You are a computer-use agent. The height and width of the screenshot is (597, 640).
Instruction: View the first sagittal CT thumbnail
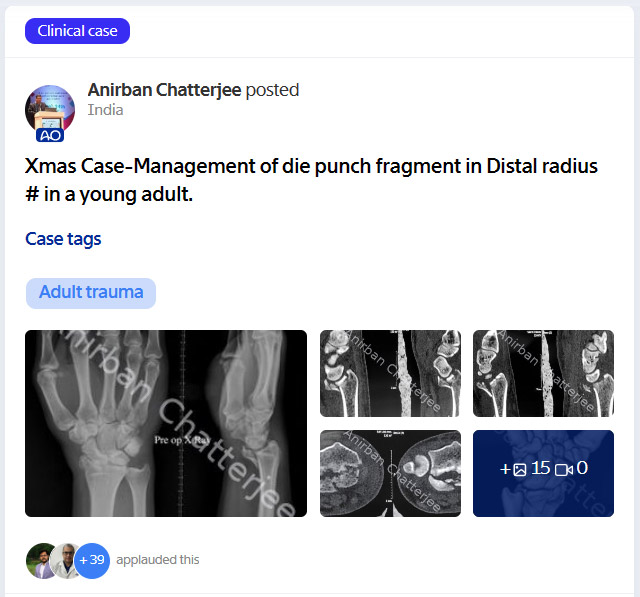390,373
